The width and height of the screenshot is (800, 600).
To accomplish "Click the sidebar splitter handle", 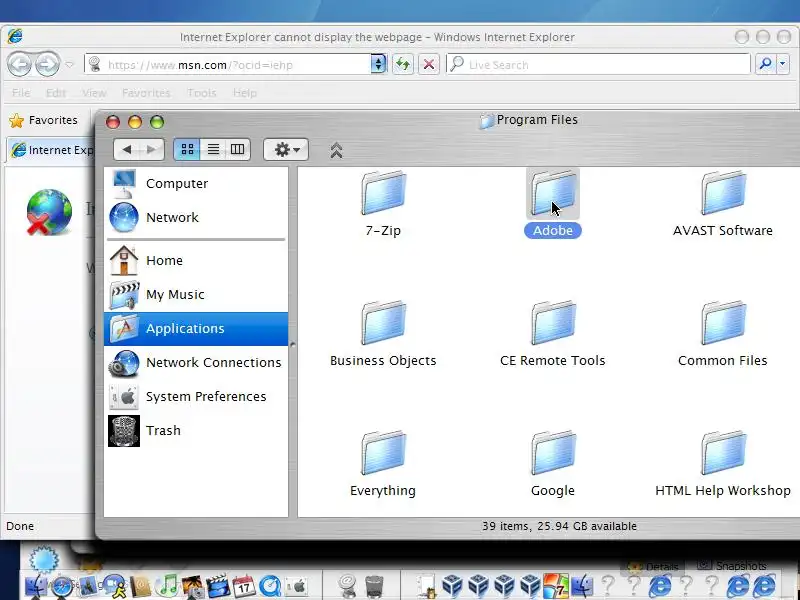I will pyautogui.click(x=292, y=345).
